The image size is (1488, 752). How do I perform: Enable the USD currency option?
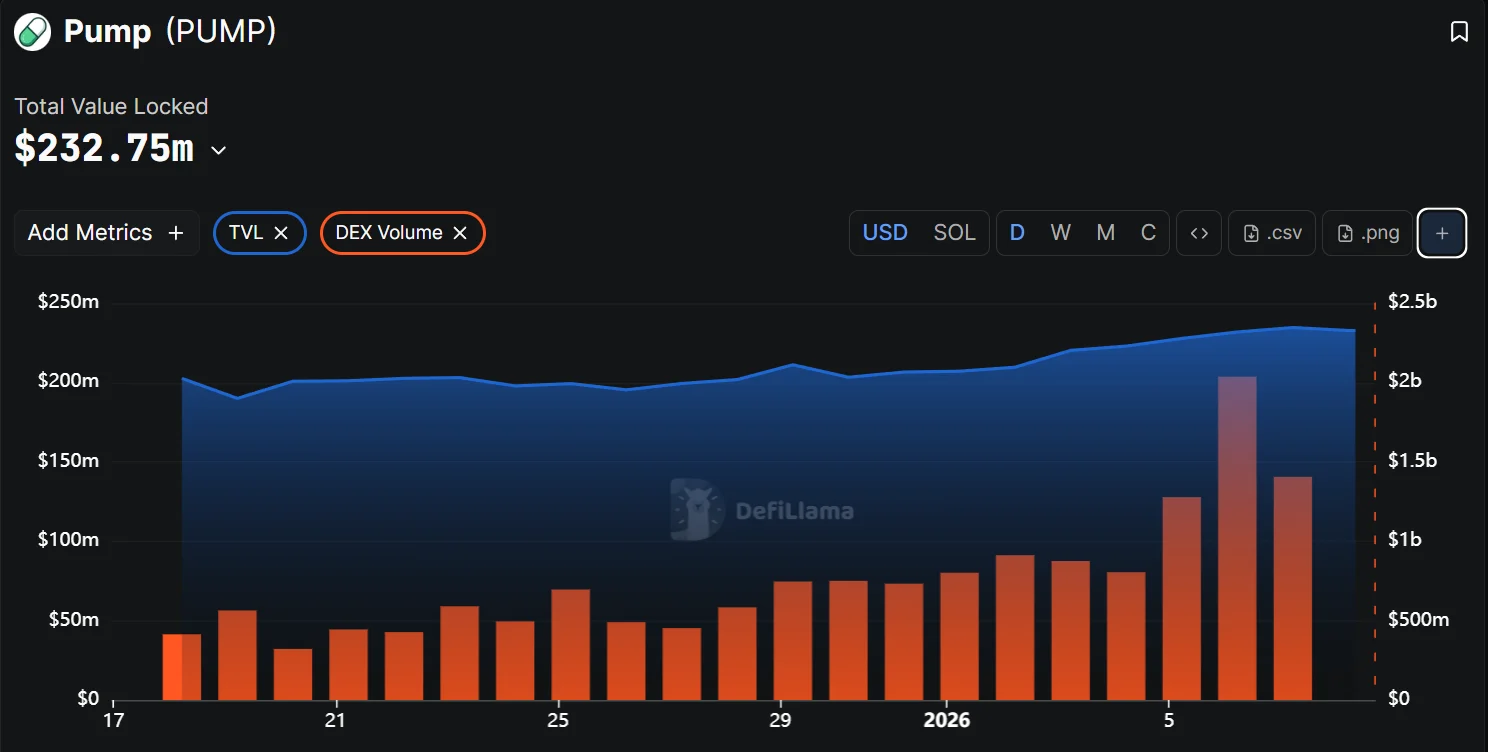pyautogui.click(x=885, y=232)
